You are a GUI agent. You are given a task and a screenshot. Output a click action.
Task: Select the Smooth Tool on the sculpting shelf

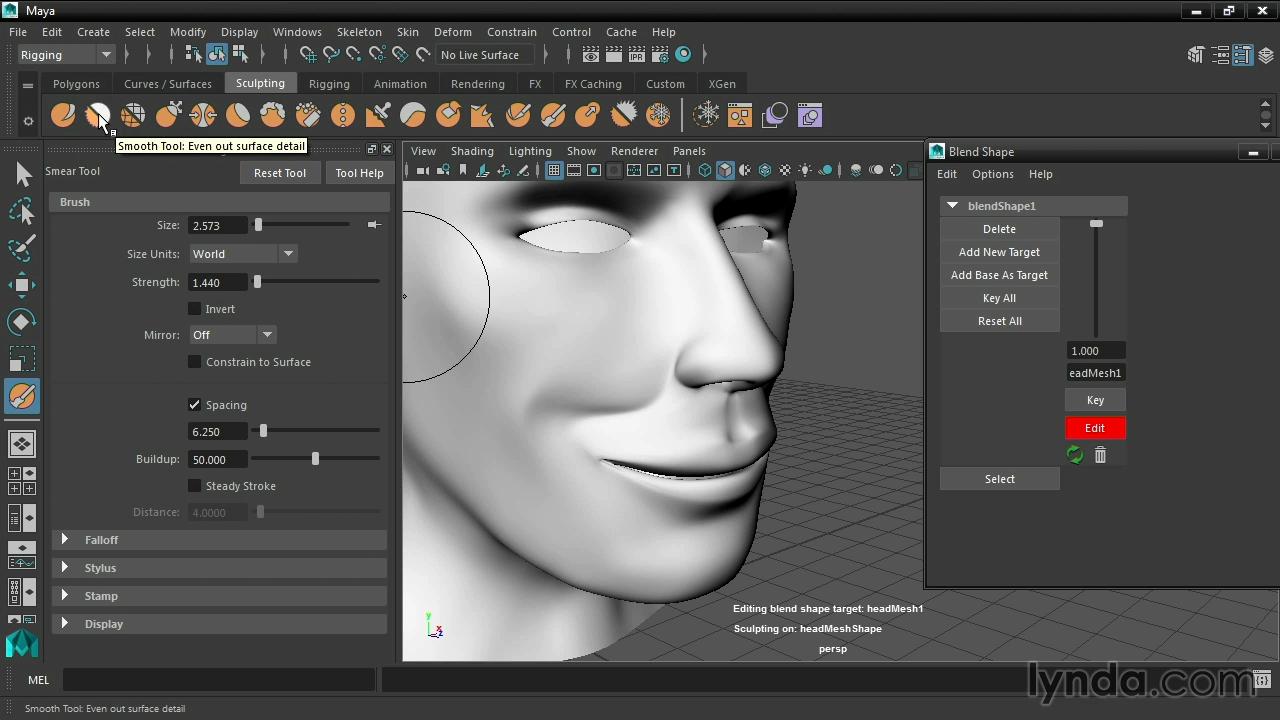tap(97, 116)
